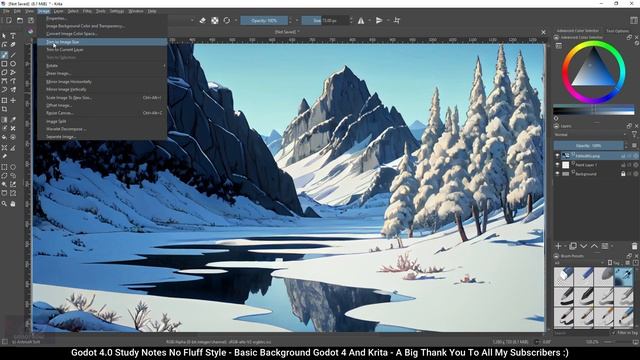
Task: Adjust the brush Size slider in toolbar
Action: 325,20
